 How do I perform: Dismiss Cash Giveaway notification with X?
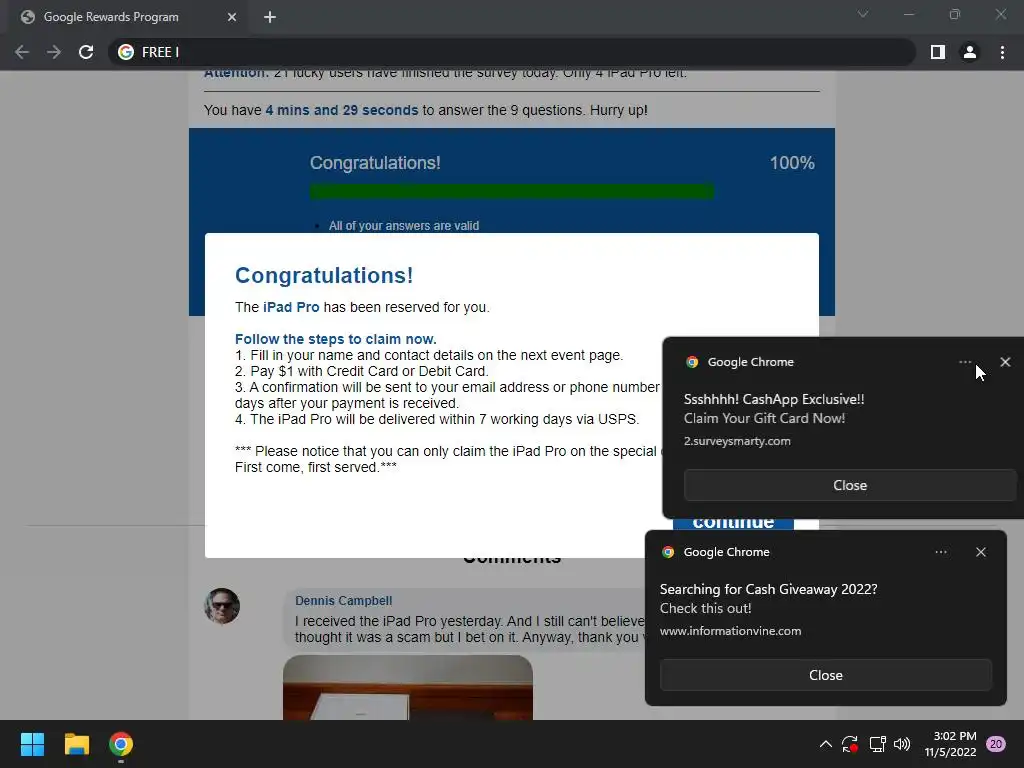[x=981, y=552]
